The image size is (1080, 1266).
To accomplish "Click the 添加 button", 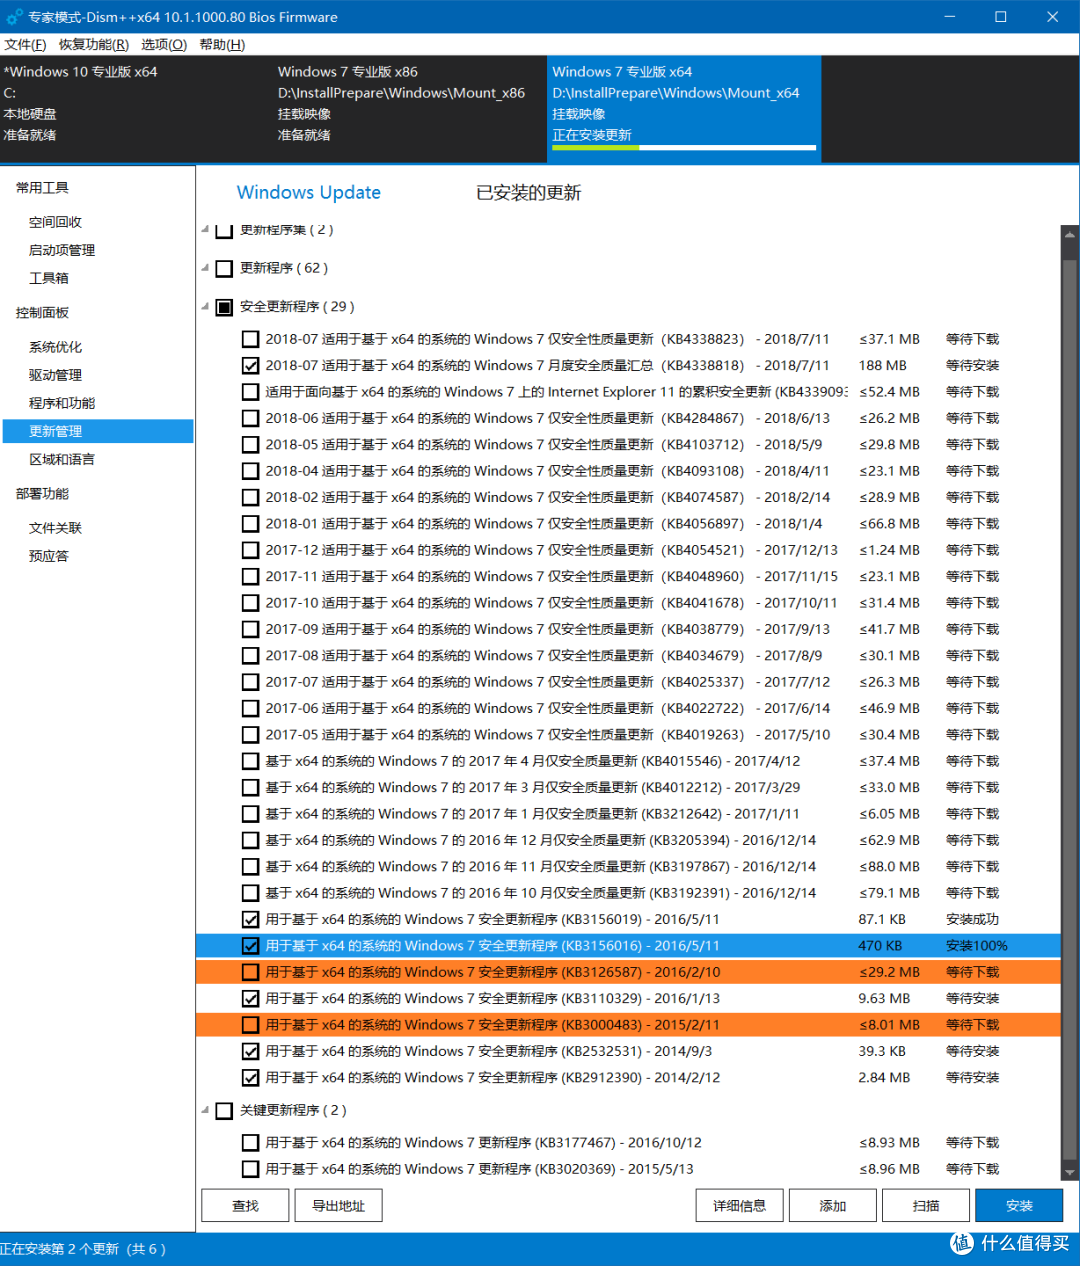I will tap(832, 1206).
